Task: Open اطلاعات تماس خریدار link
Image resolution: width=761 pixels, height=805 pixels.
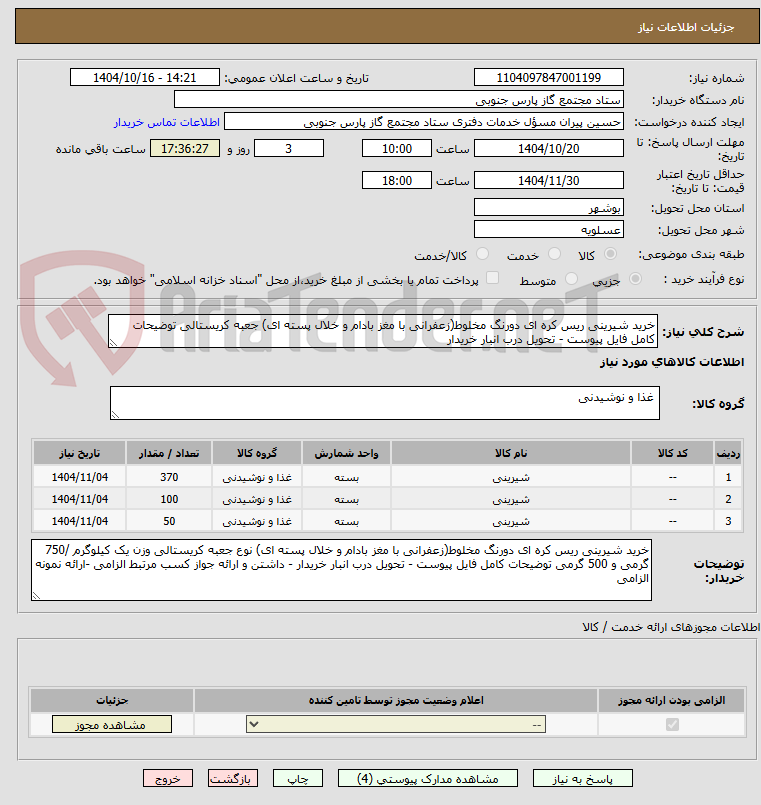Action: pos(167,122)
